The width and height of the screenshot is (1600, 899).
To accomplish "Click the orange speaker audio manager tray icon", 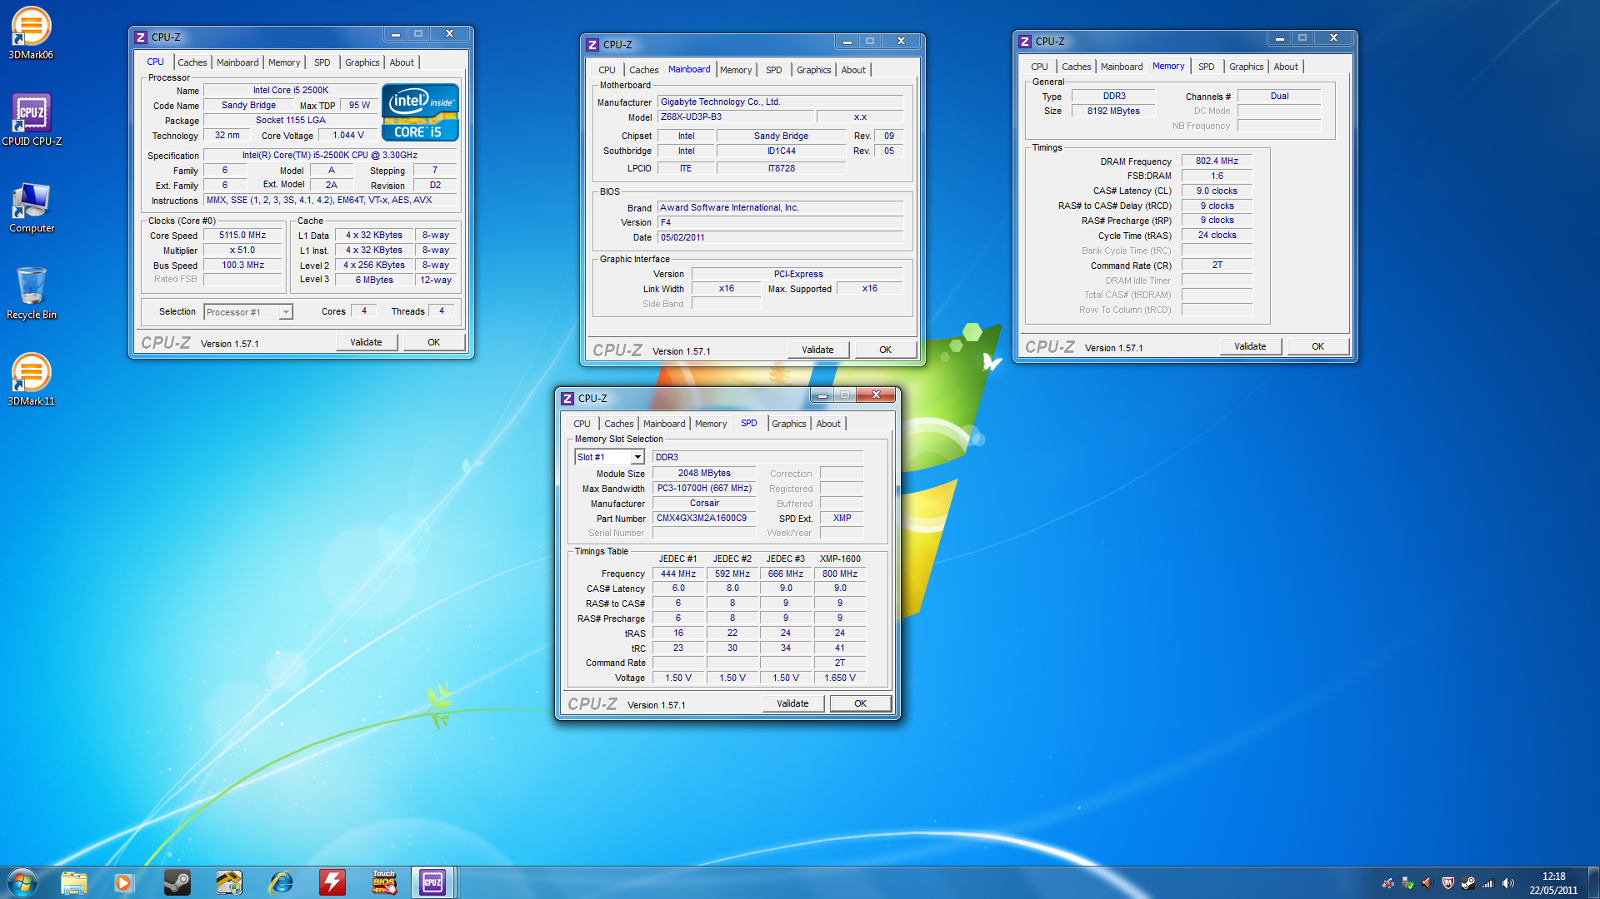I will (1427, 883).
